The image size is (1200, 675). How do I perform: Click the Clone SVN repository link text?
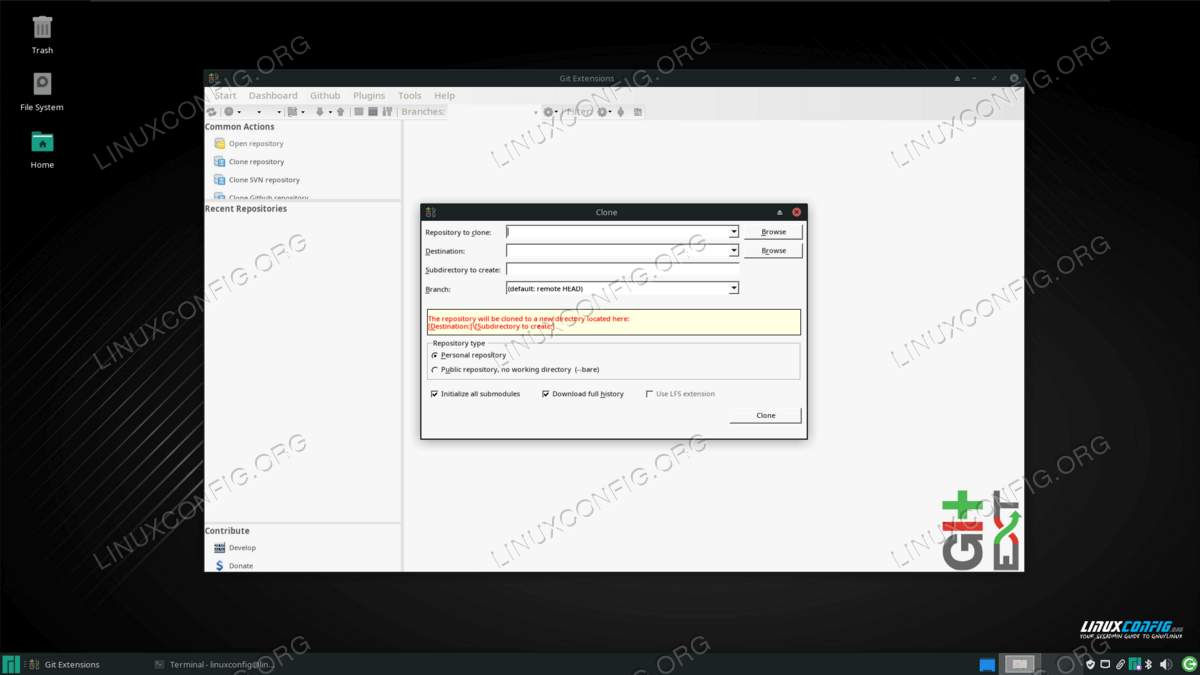click(264, 180)
